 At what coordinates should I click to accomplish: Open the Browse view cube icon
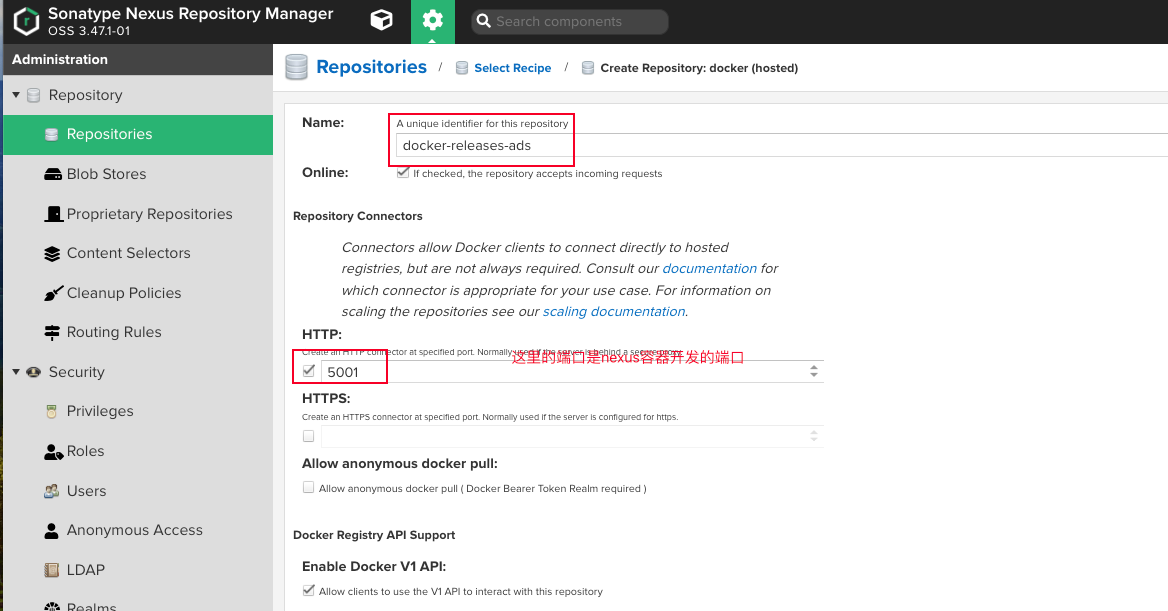381,19
